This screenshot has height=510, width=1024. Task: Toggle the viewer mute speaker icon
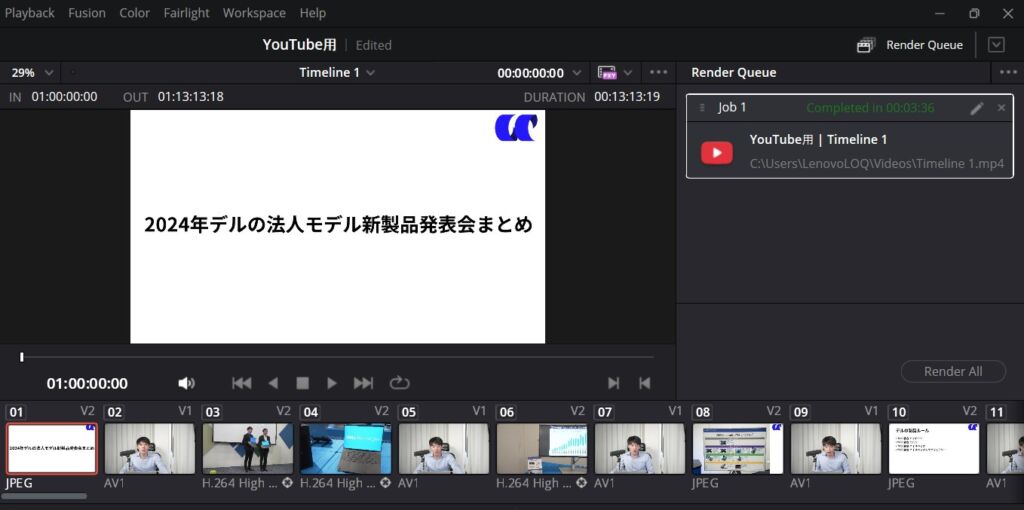click(186, 383)
